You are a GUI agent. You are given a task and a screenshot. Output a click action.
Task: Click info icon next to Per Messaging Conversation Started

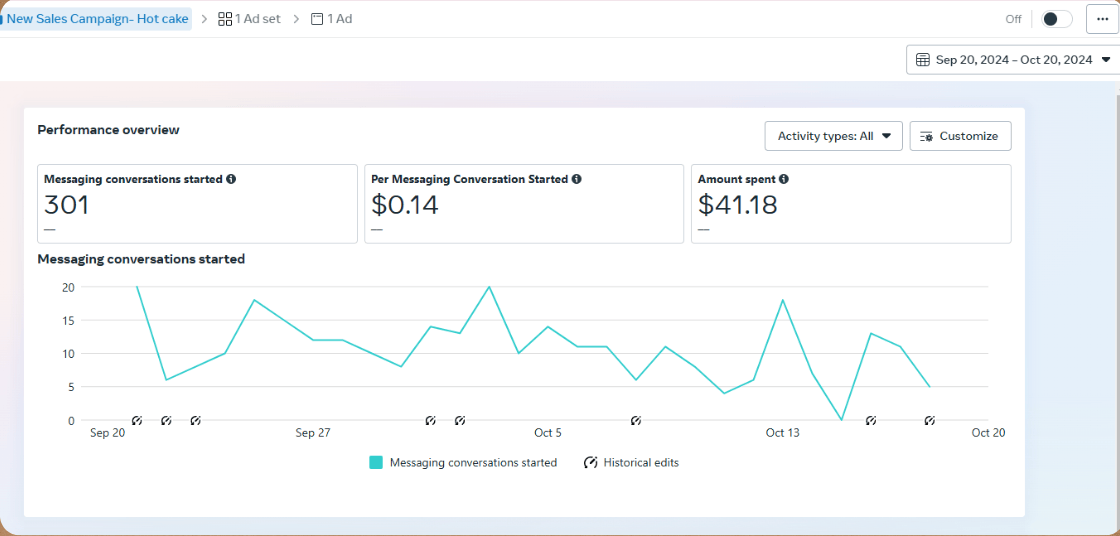[x=577, y=180]
